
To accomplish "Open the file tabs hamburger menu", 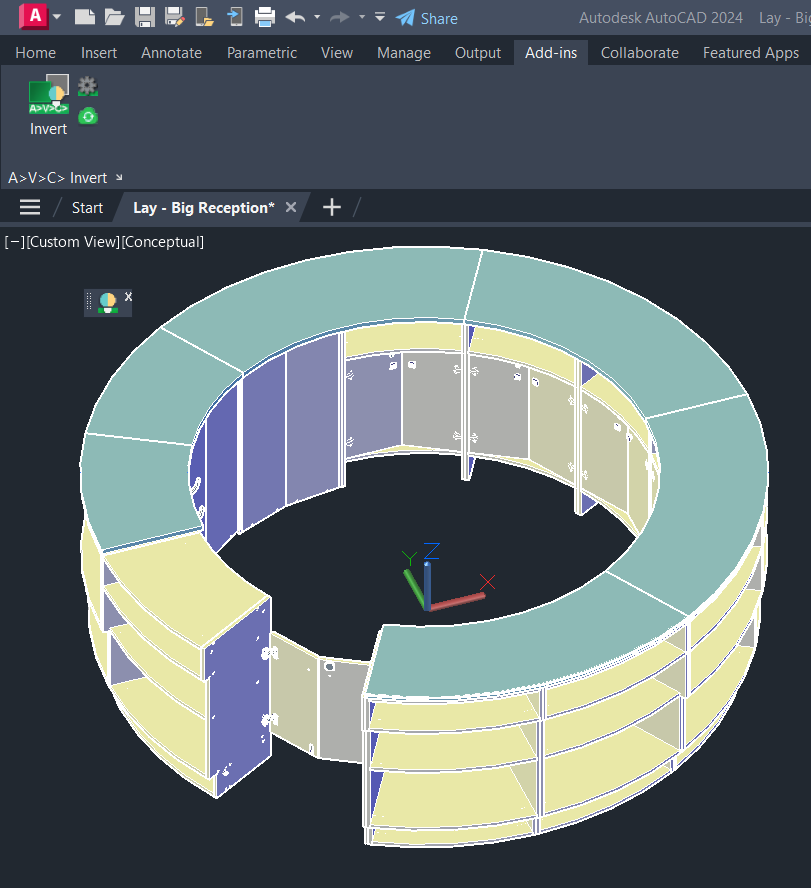I will (x=30, y=207).
